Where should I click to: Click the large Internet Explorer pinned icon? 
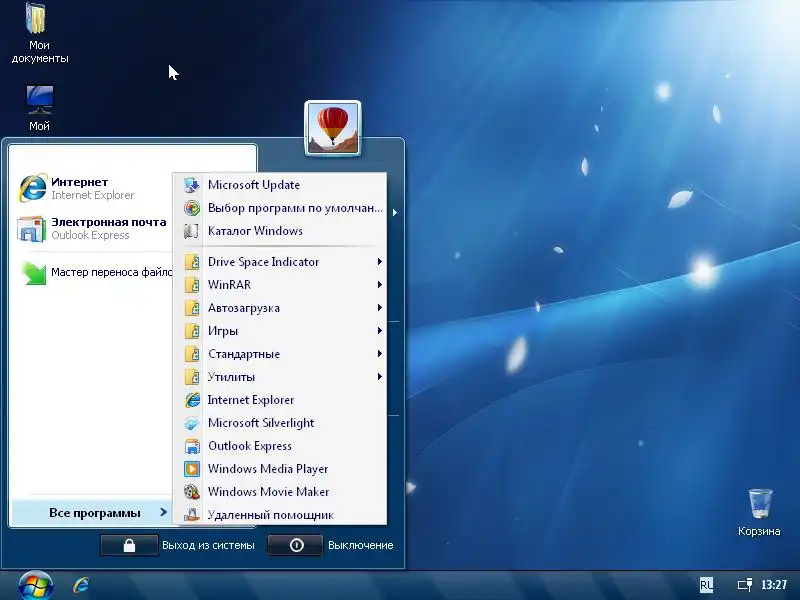coord(33,188)
